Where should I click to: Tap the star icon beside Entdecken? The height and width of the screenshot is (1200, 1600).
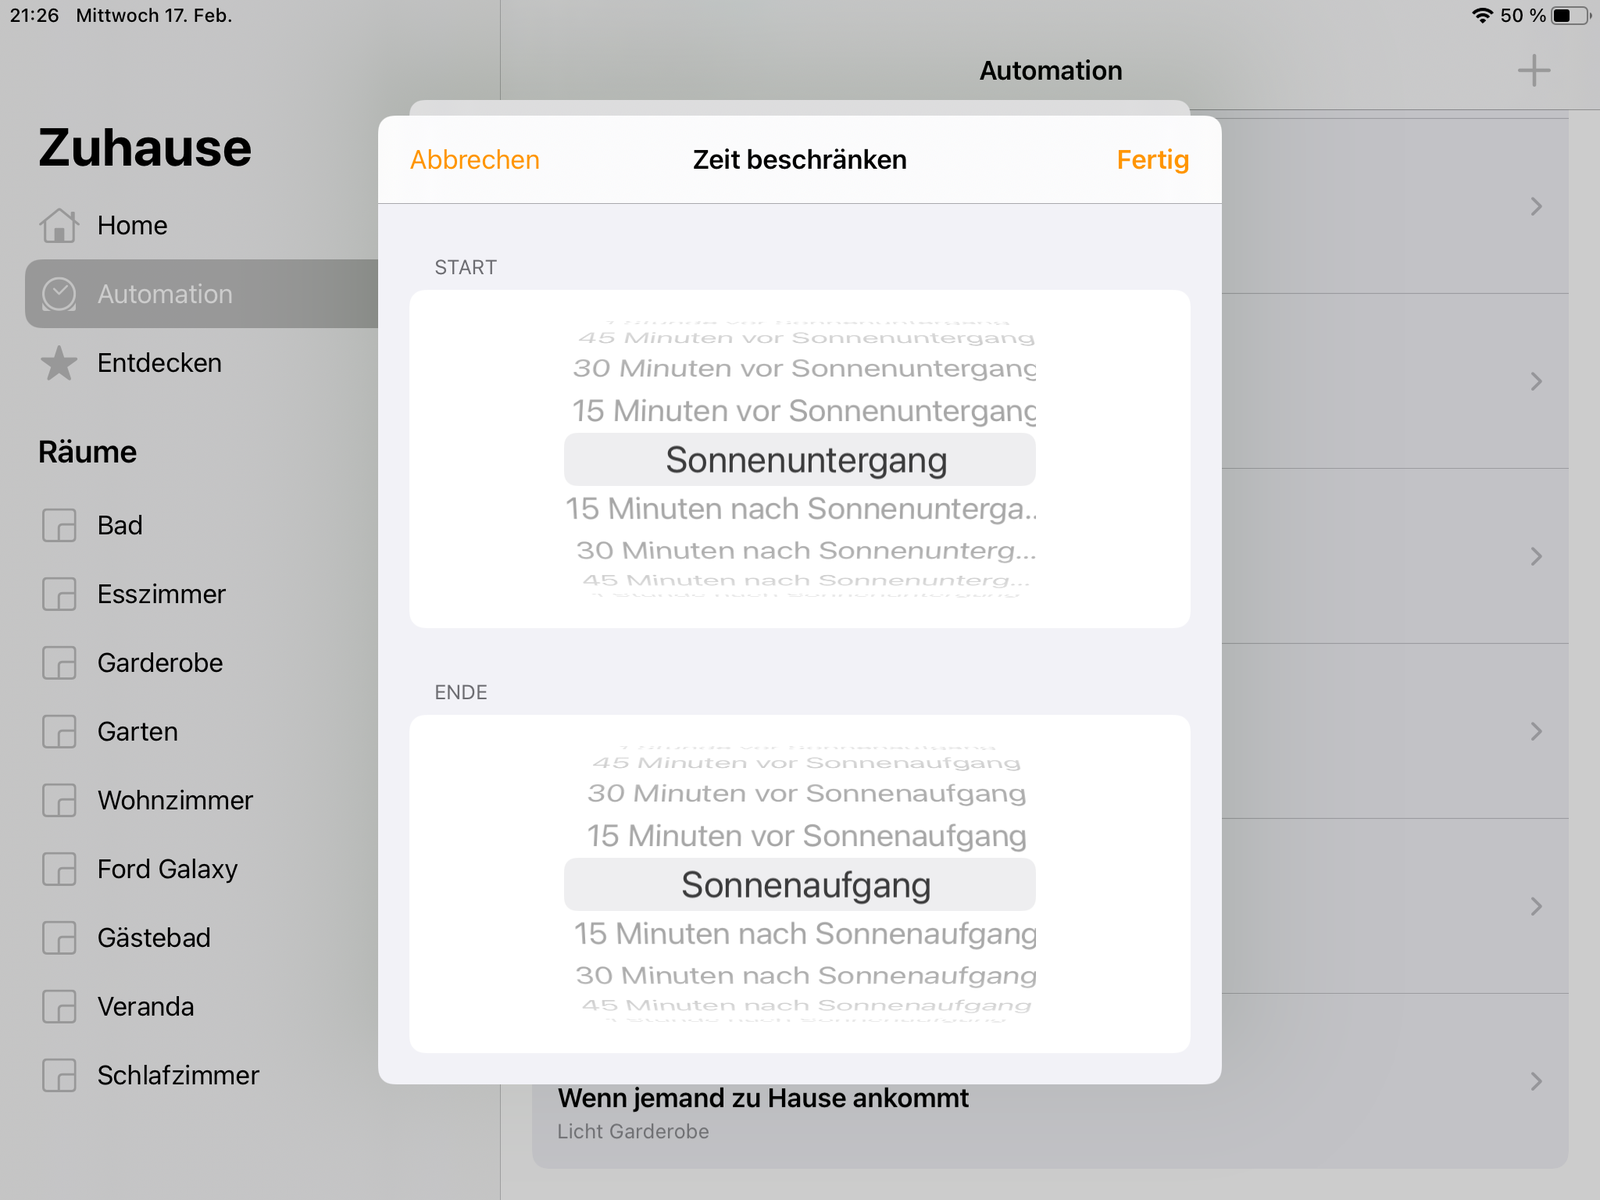[59, 363]
